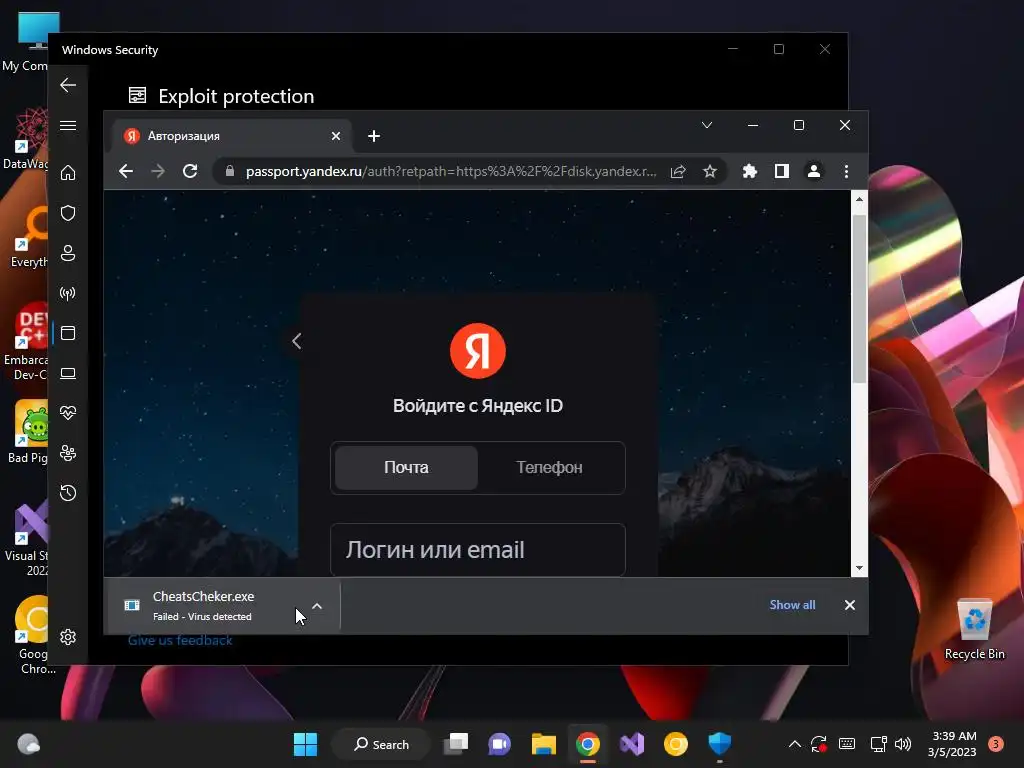Click the red Yandex Я logo
The height and width of the screenshot is (768, 1024).
coord(477,351)
